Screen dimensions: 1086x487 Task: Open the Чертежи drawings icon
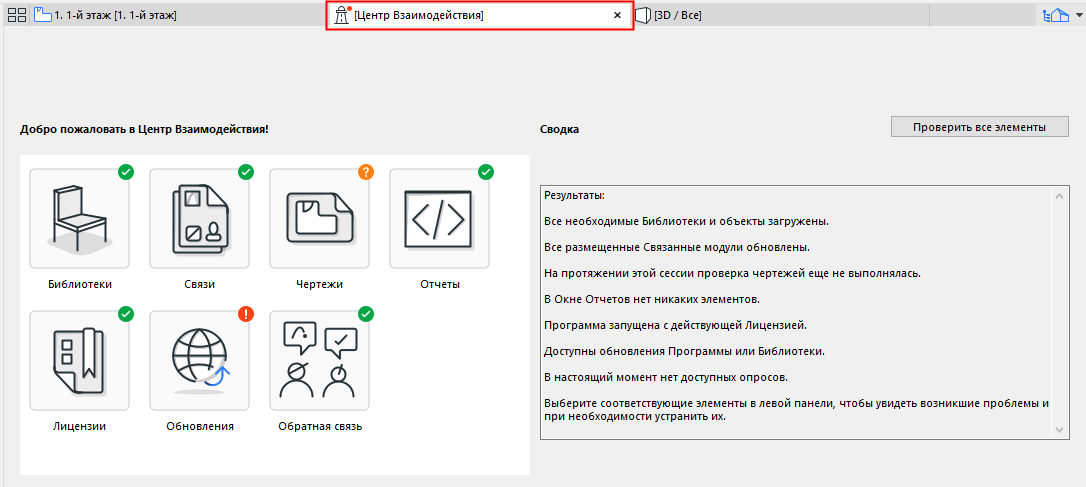319,218
